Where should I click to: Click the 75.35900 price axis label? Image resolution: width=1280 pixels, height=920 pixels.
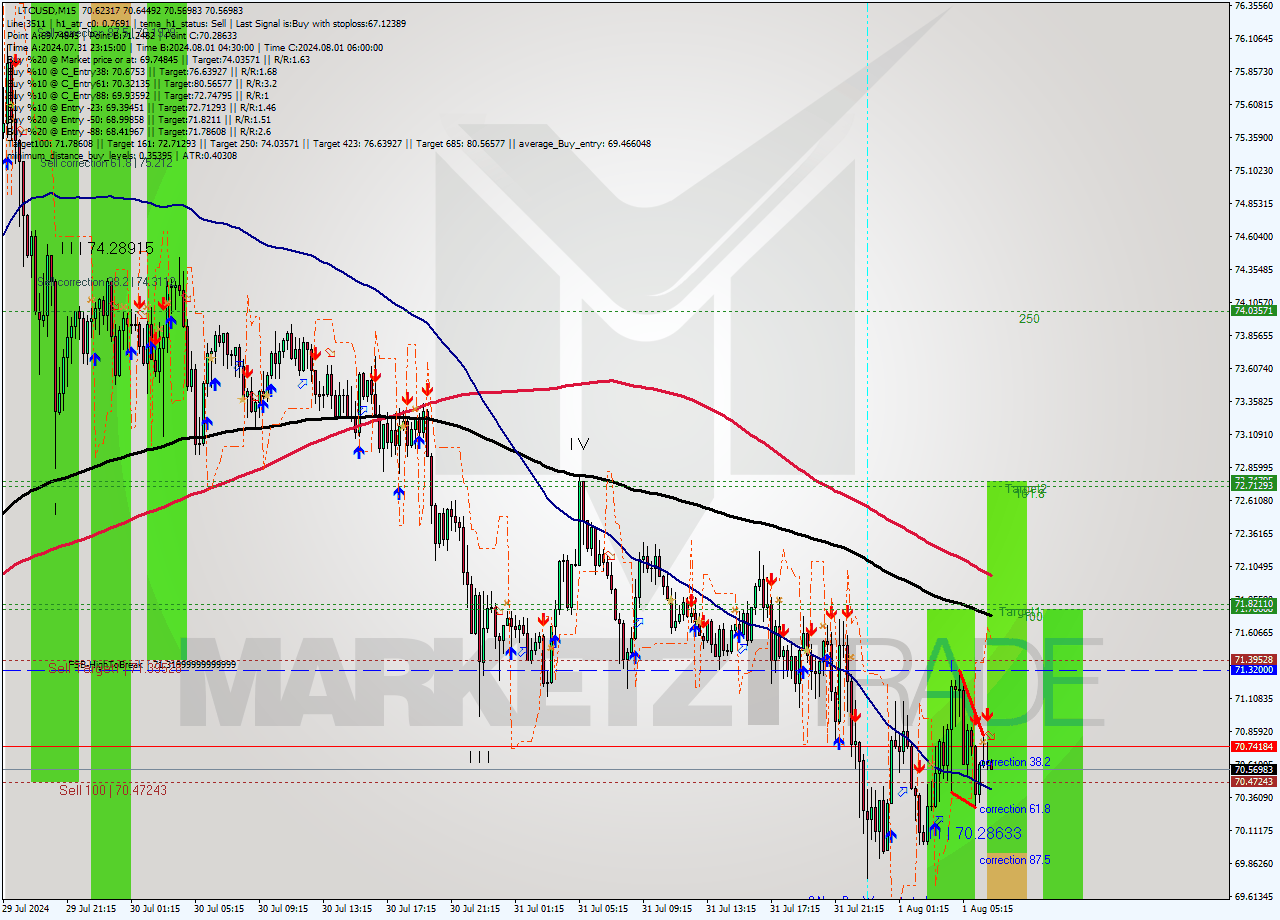pos(1253,137)
